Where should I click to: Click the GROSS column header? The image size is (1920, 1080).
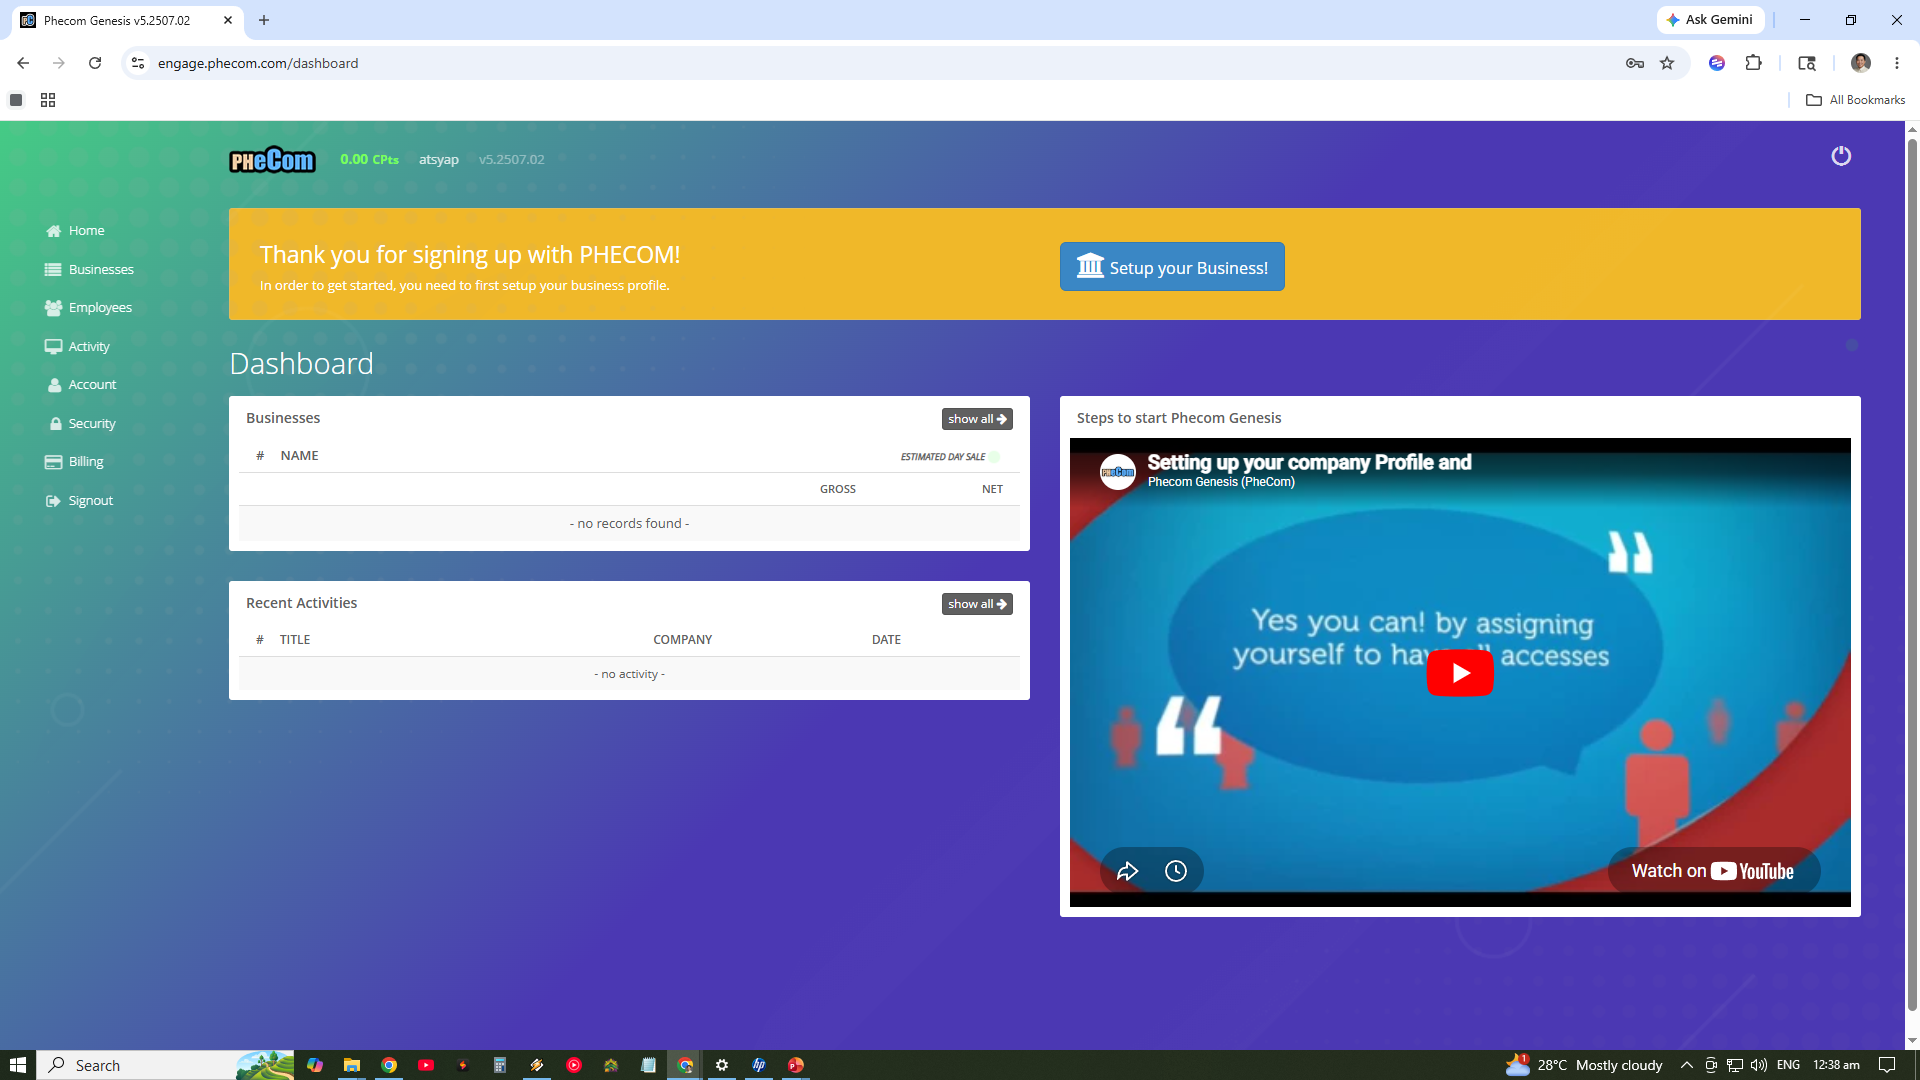click(838, 490)
